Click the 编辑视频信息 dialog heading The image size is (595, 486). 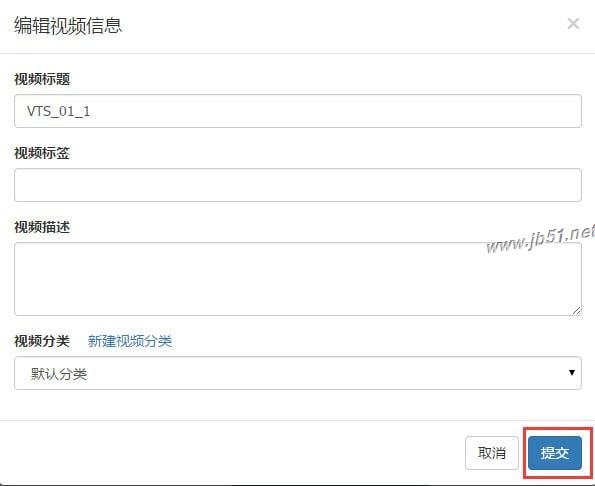tap(68, 26)
